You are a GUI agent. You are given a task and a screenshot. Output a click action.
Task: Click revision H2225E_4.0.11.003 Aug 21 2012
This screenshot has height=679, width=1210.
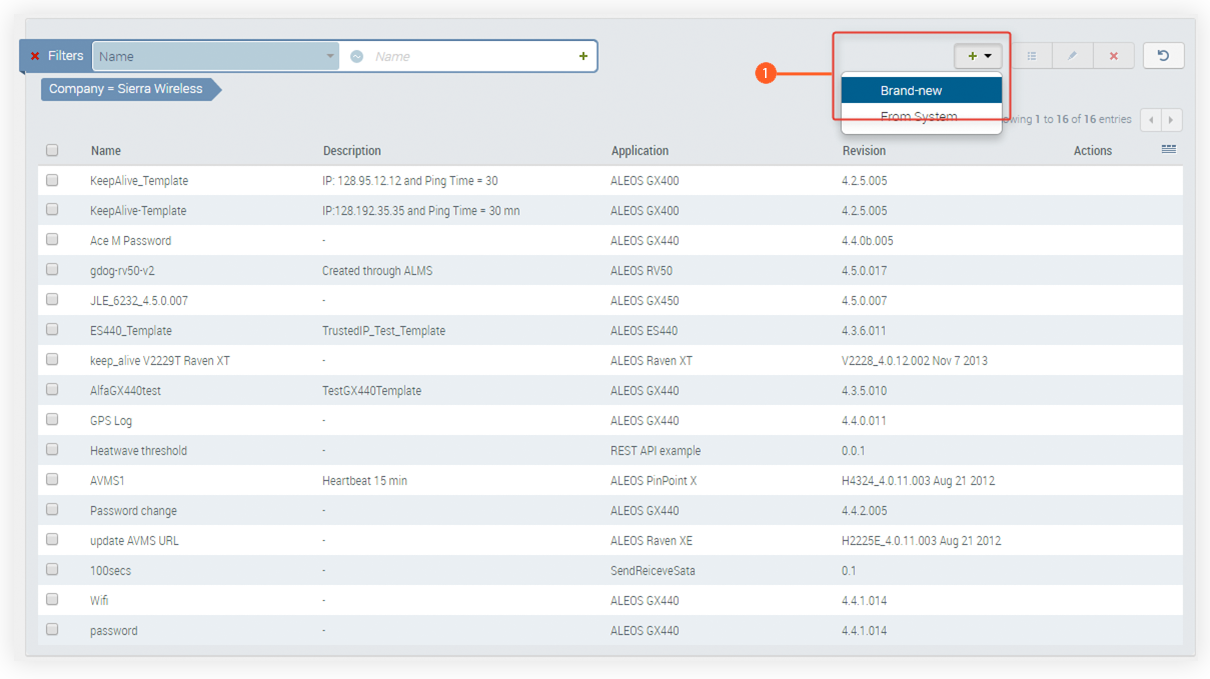(x=921, y=541)
